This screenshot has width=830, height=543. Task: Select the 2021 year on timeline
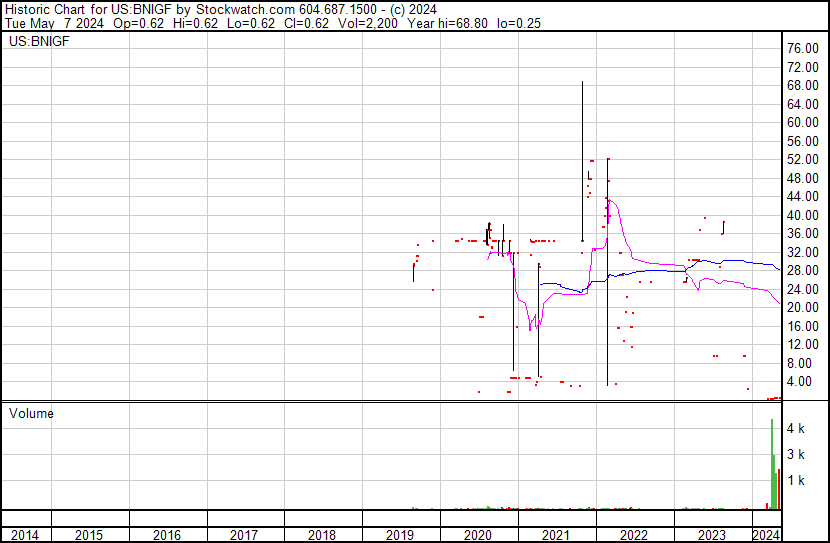tap(557, 535)
